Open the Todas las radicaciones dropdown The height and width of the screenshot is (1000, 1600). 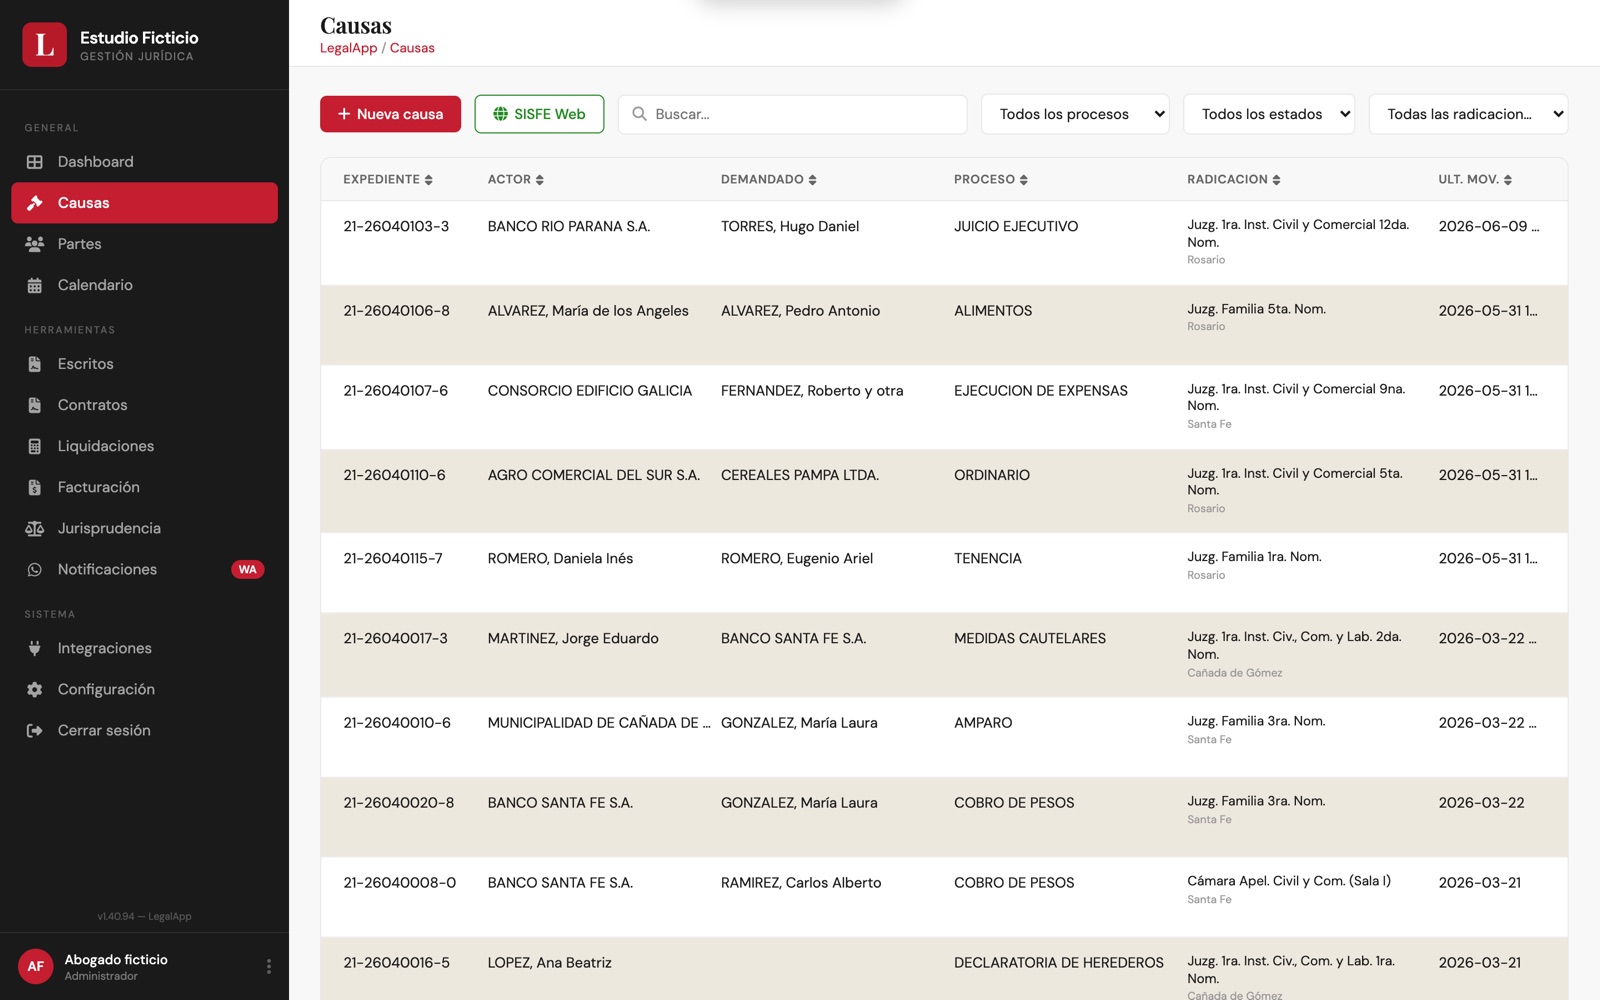click(x=1468, y=114)
